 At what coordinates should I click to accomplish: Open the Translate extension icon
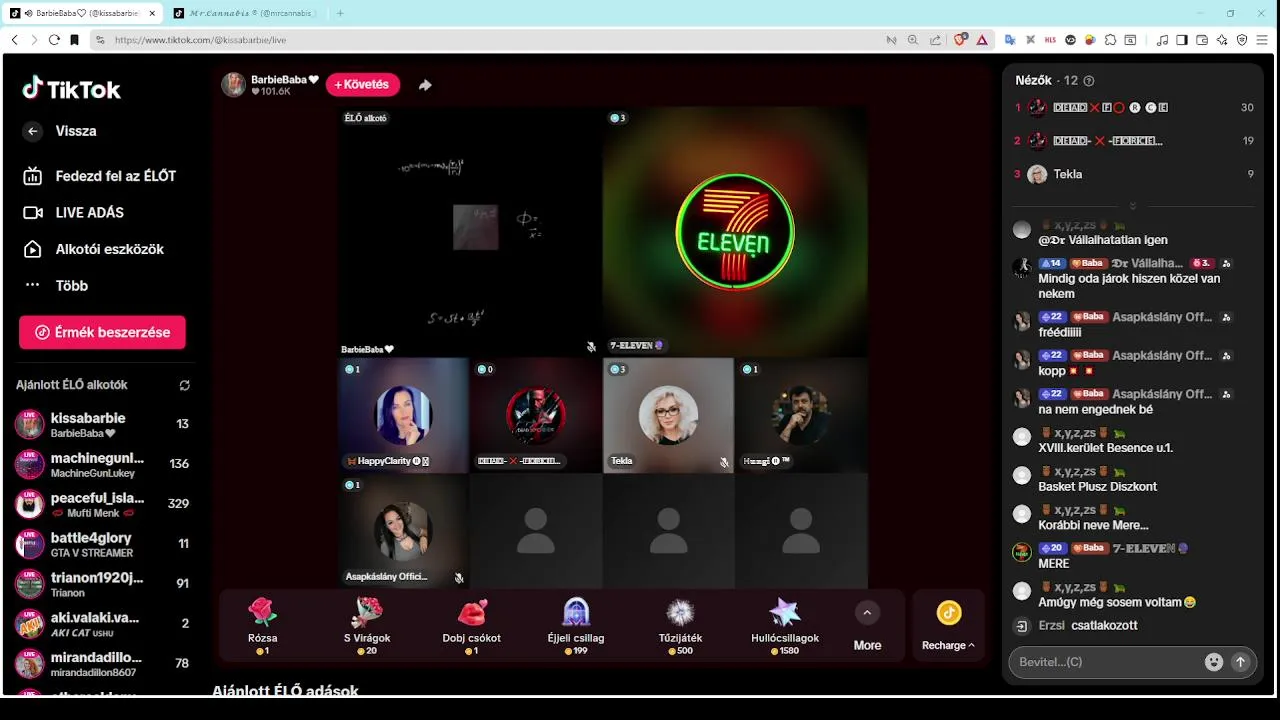pos(1010,40)
